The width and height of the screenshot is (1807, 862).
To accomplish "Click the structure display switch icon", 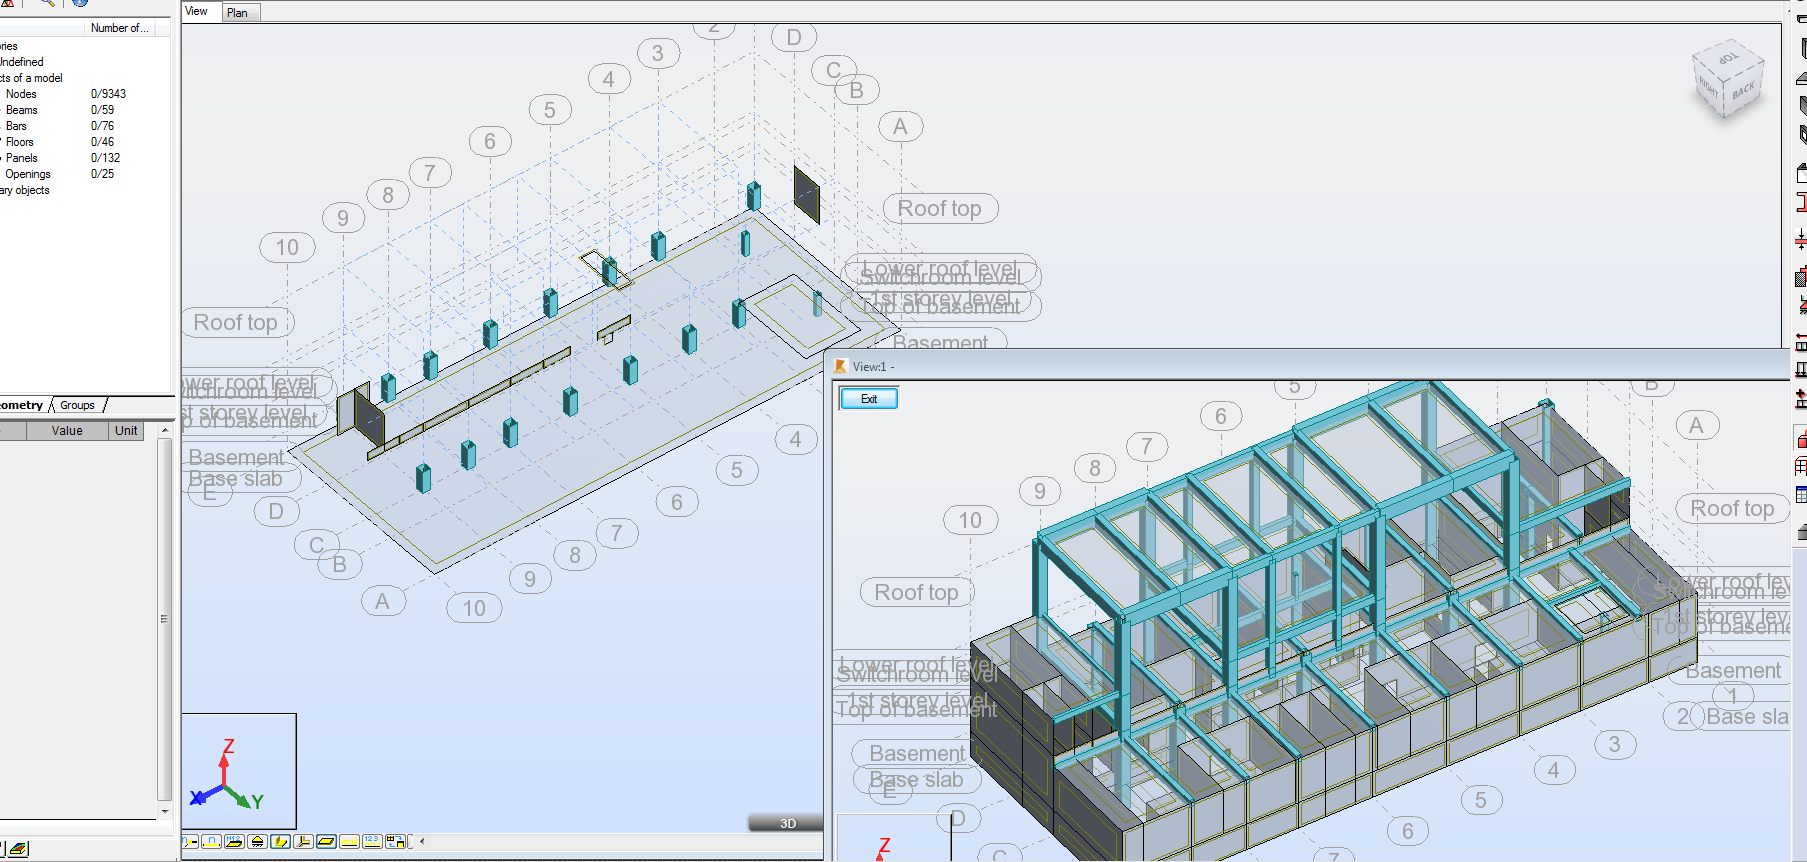I will pyautogui.click(x=395, y=842).
